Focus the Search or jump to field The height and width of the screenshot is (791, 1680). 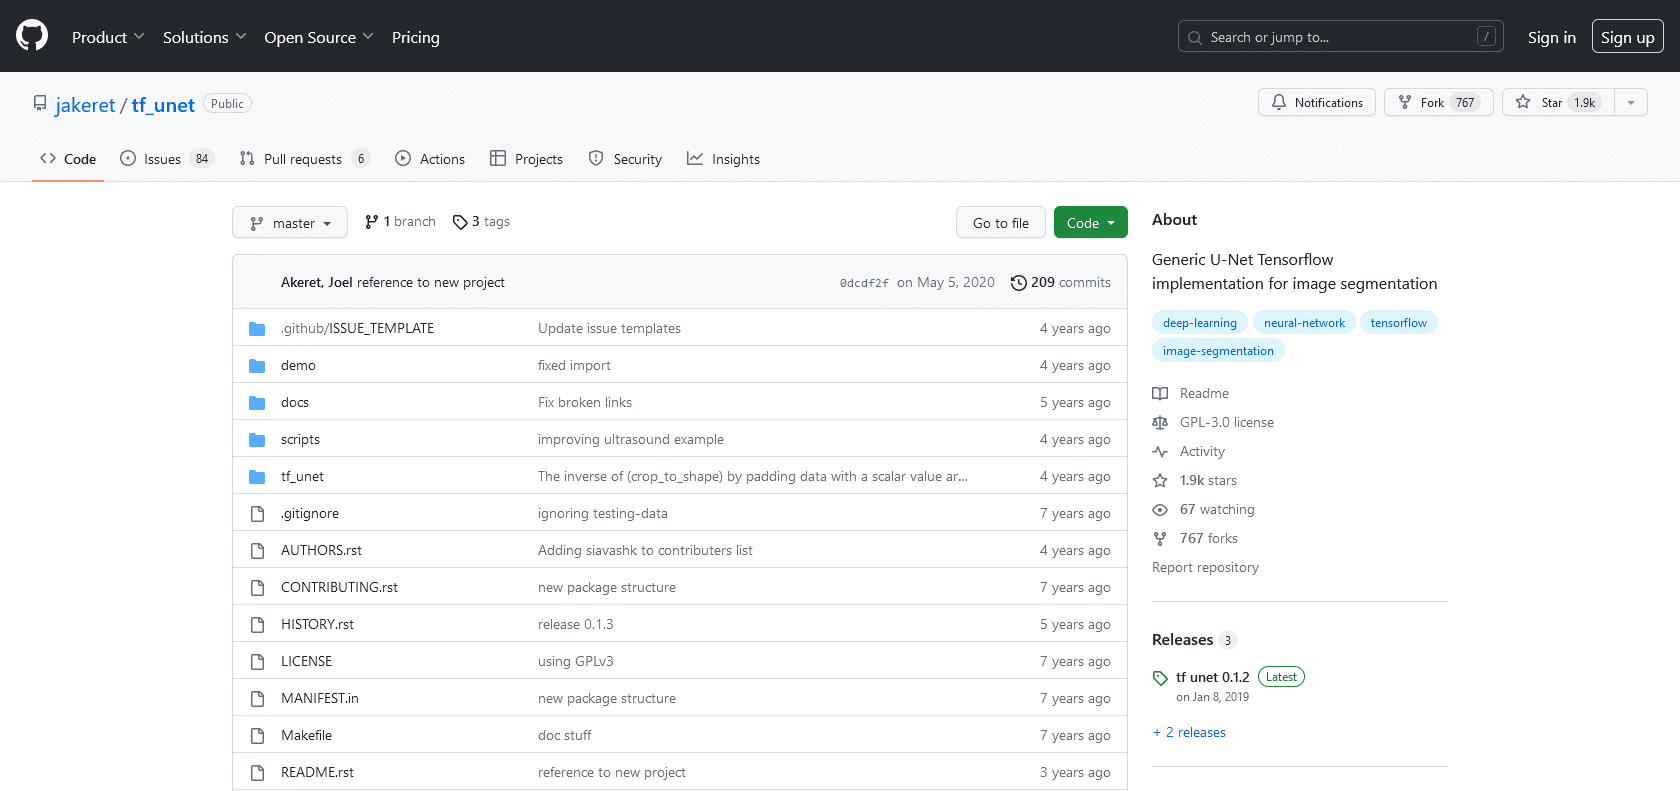1340,37
